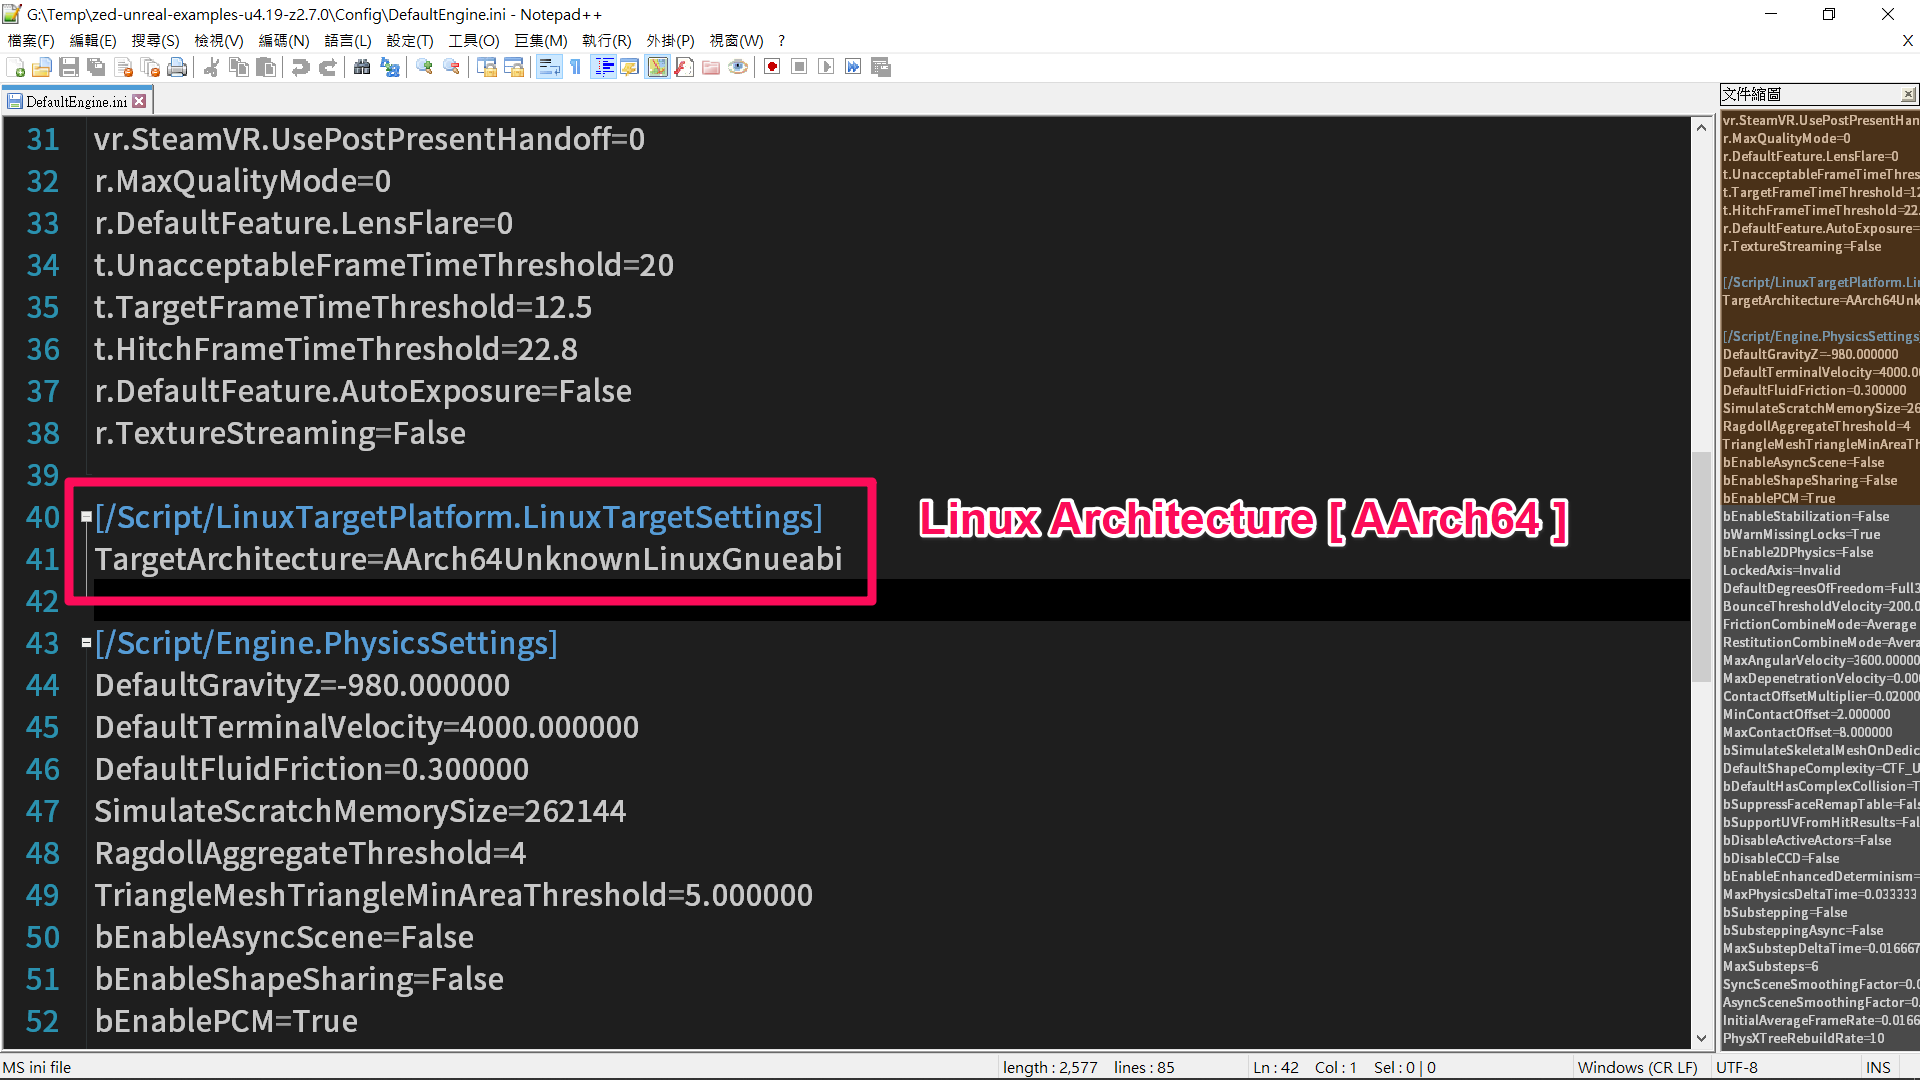Close the DefaultEngine.ini tab
Image resolution: width=1920 pixels, height=1080 pixels.
pyautogui.click(x=139, y=100)
